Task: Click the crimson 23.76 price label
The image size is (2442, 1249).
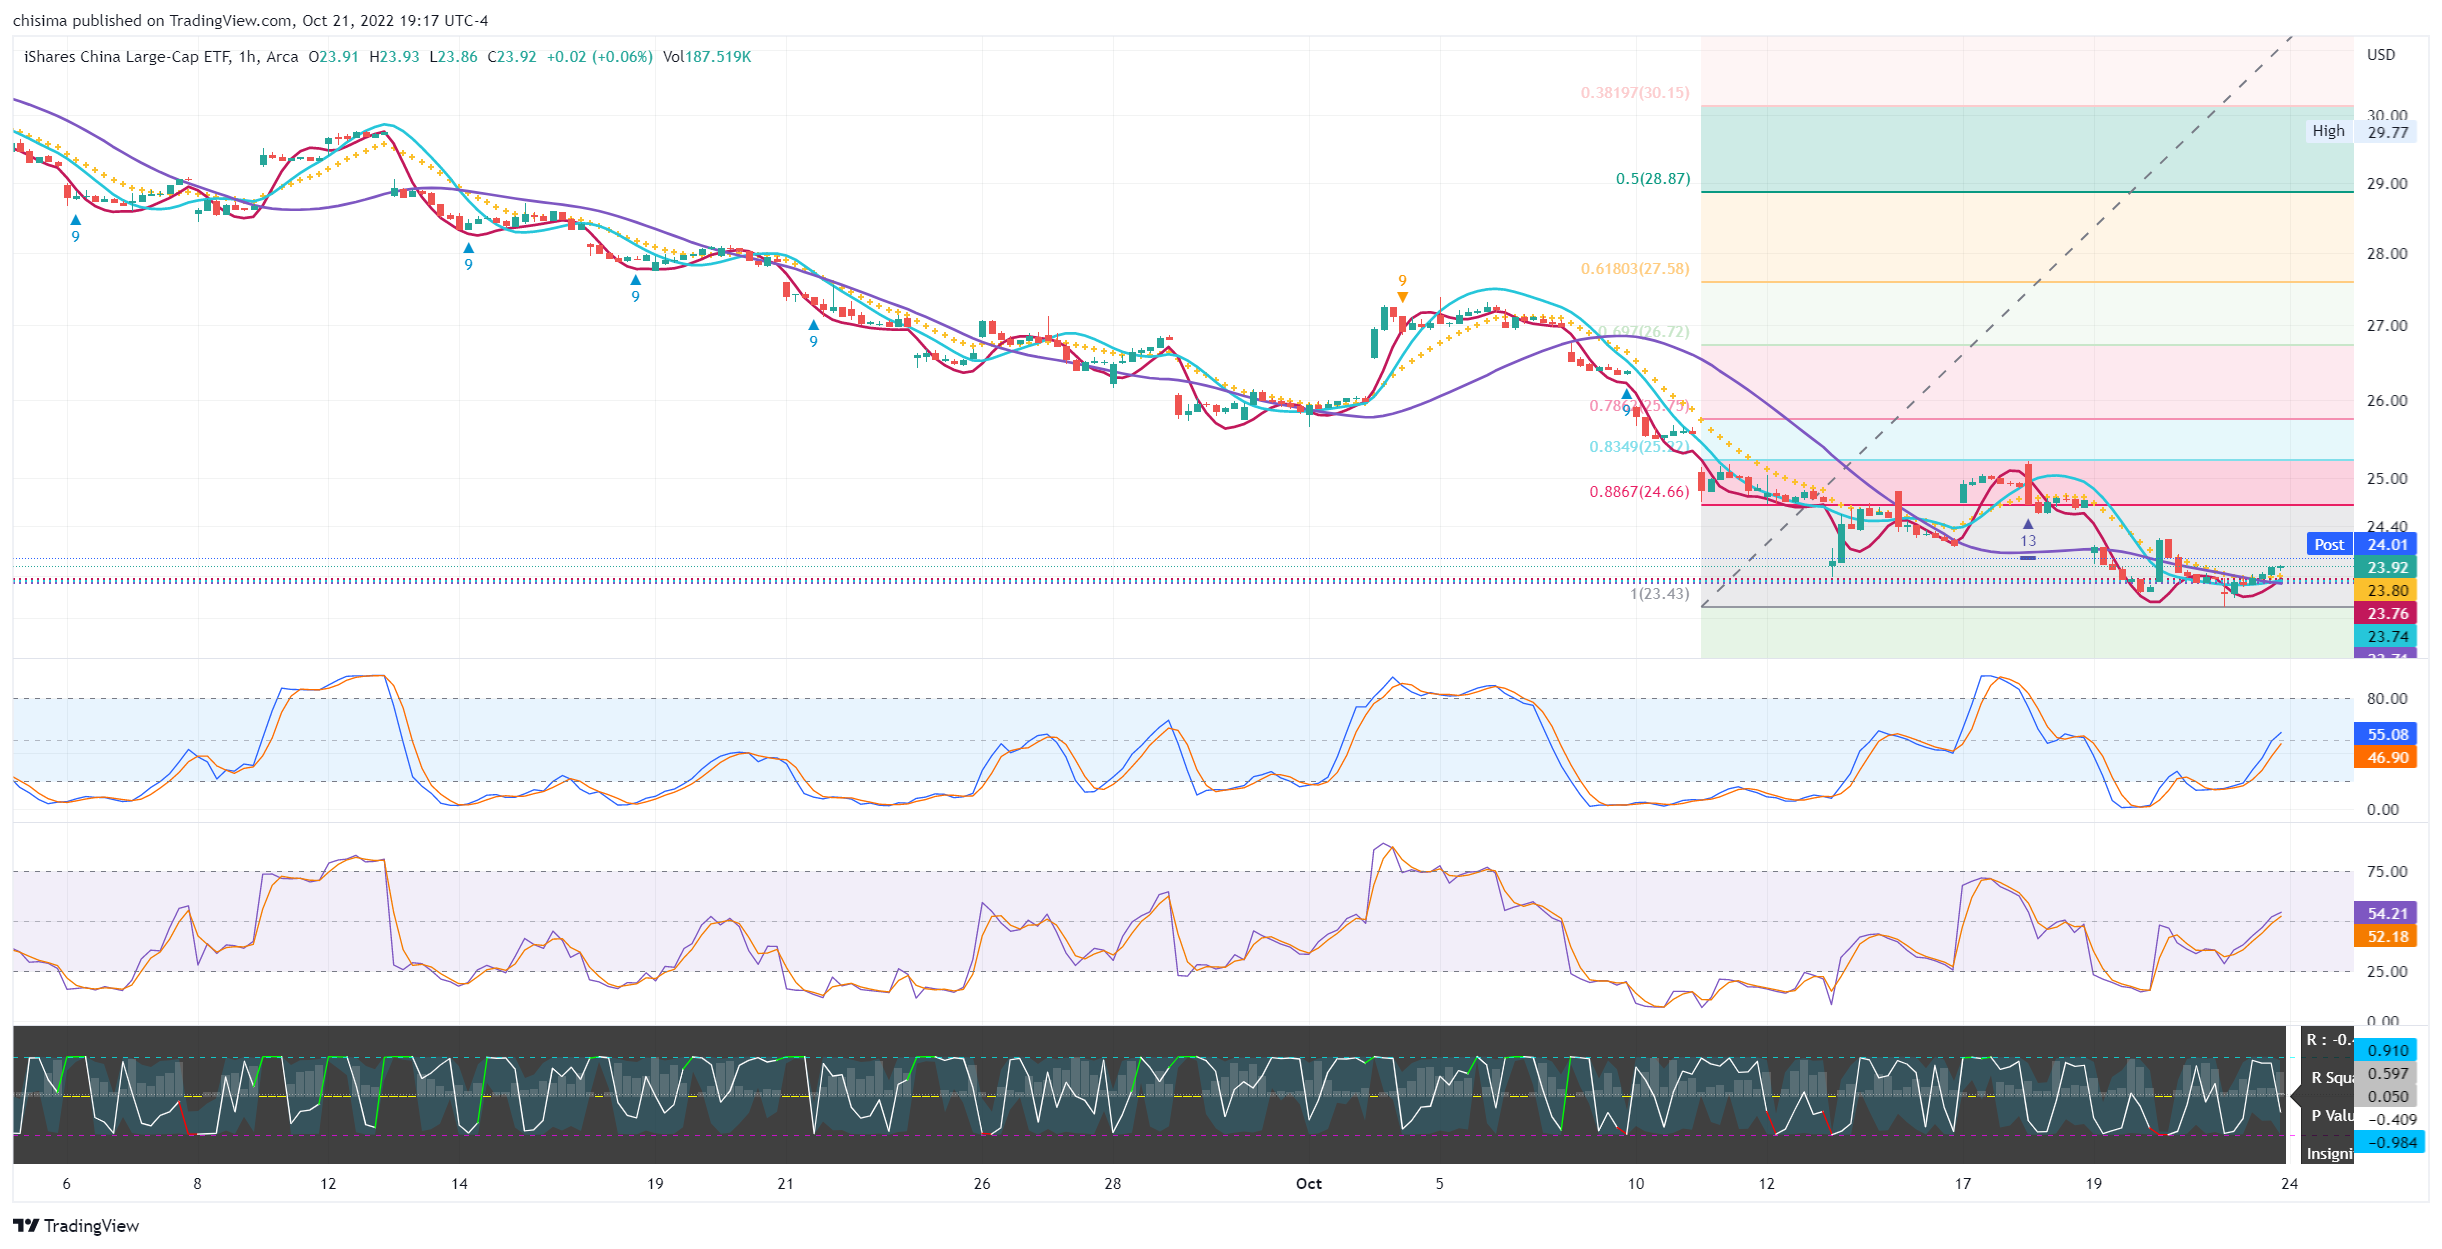Action: [2386, 614]
